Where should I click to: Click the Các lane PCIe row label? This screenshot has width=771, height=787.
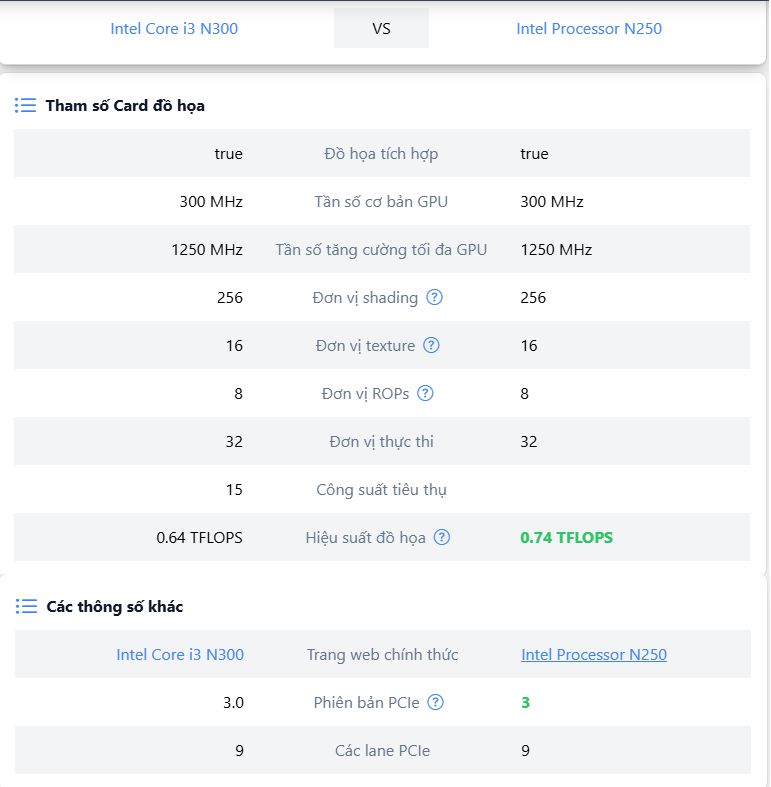(382, 750)
